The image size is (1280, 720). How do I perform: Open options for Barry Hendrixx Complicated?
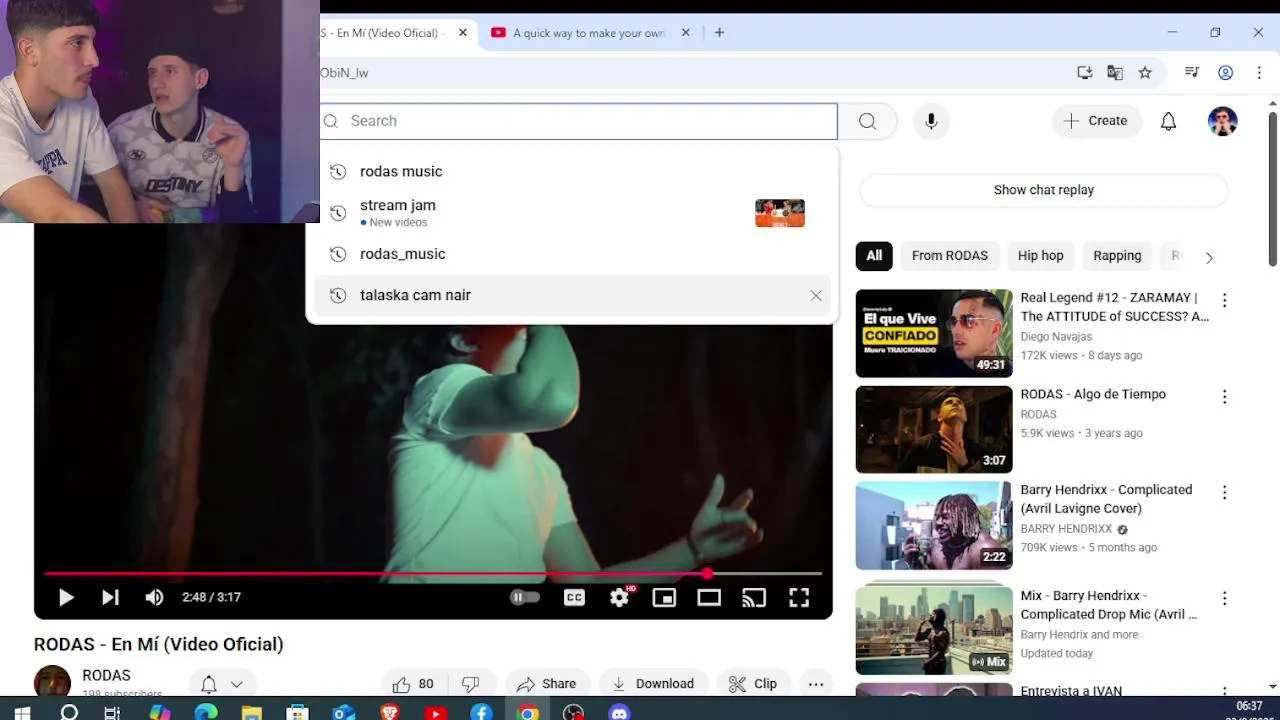(x=1224, y=493)
